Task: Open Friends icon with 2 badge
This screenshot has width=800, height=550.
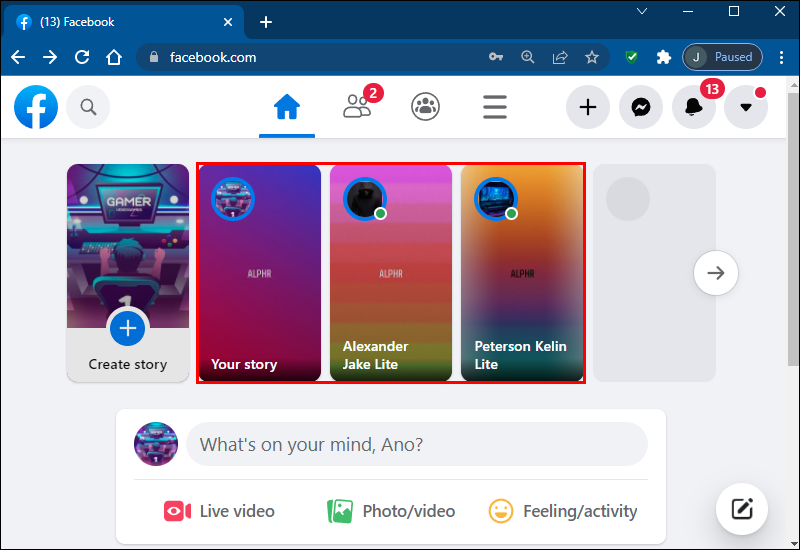Action: (357, 107)
